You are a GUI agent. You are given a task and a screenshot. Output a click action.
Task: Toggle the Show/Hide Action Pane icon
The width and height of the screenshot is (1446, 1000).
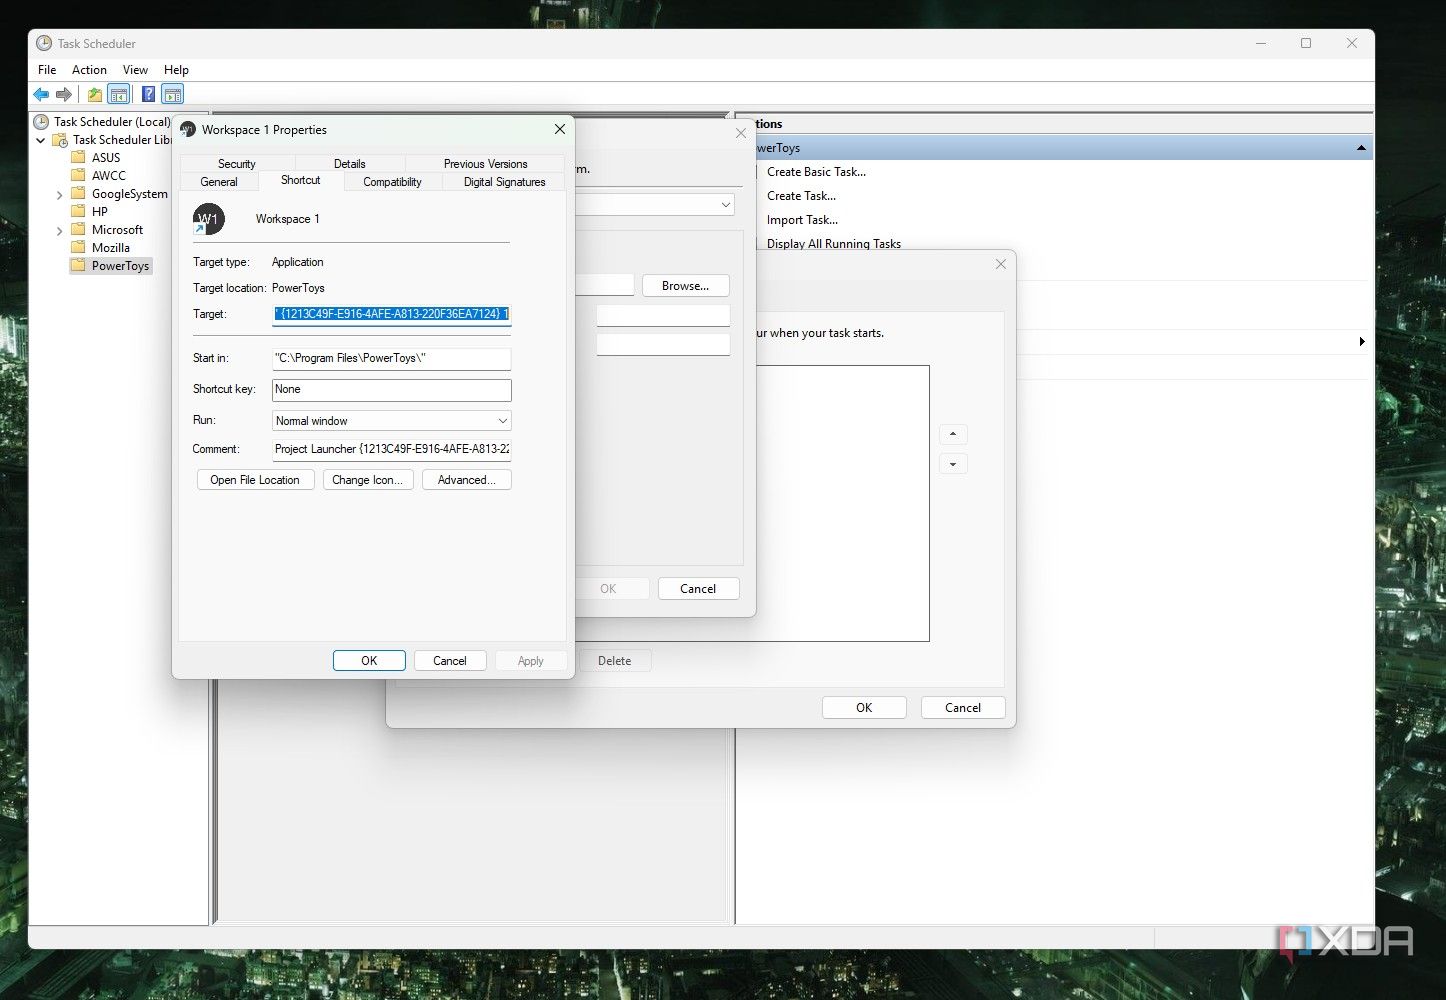[x=173, y=94]
